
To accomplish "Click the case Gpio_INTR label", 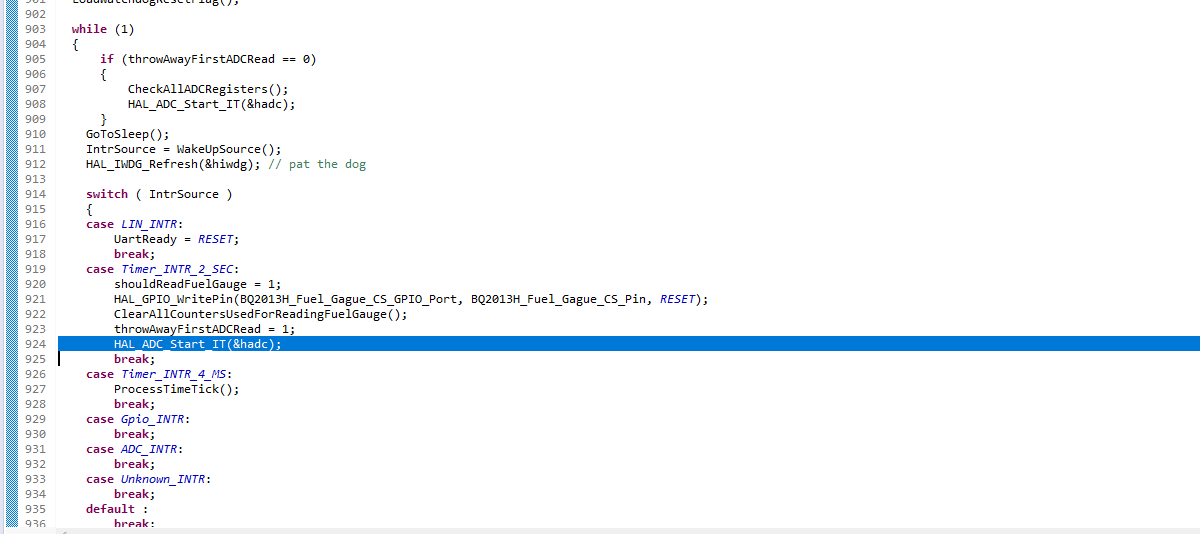I will click(138, 419).
